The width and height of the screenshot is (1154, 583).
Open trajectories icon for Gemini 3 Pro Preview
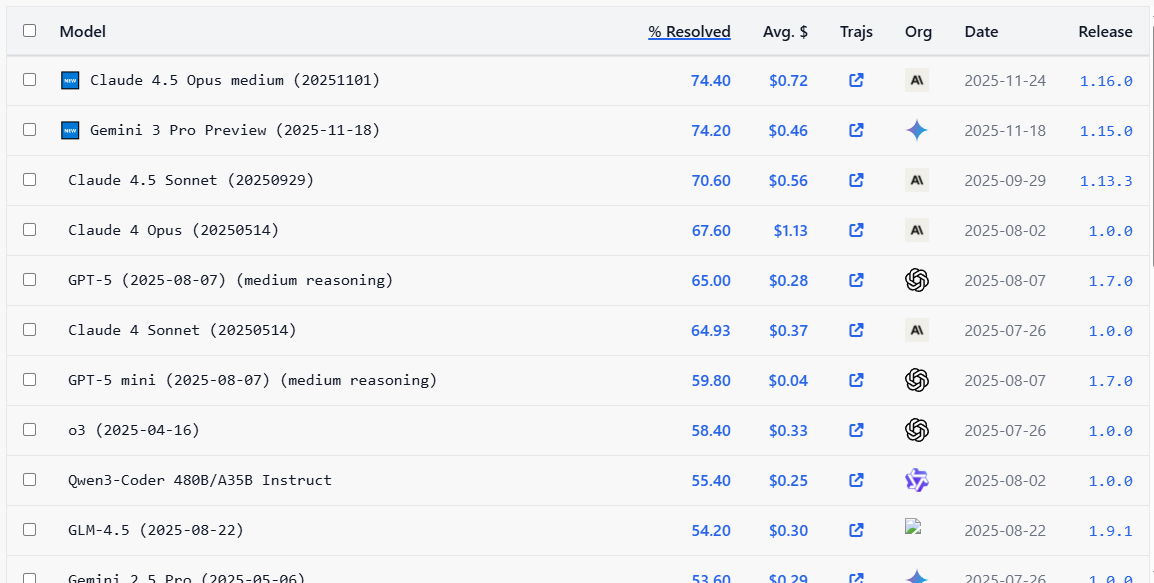[x=856, y=130]
